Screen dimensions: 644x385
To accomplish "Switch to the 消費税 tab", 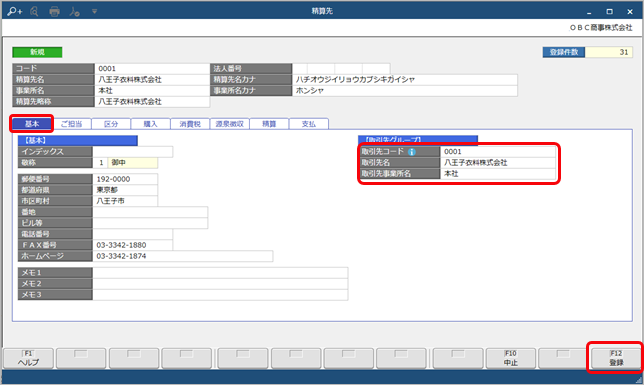I will pyautogui.click(x=190, y=124).
